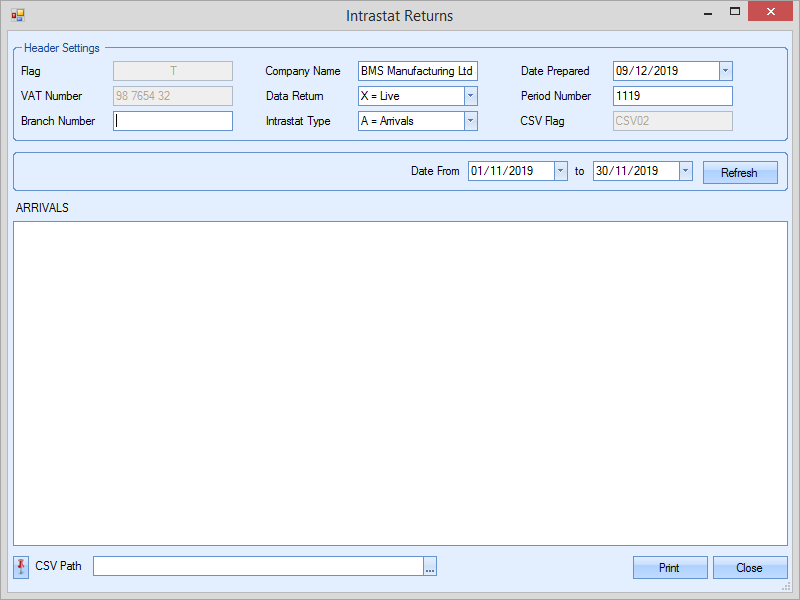
Task: Open the CSV Path browse ellipsis button
Action: (430, 567)
